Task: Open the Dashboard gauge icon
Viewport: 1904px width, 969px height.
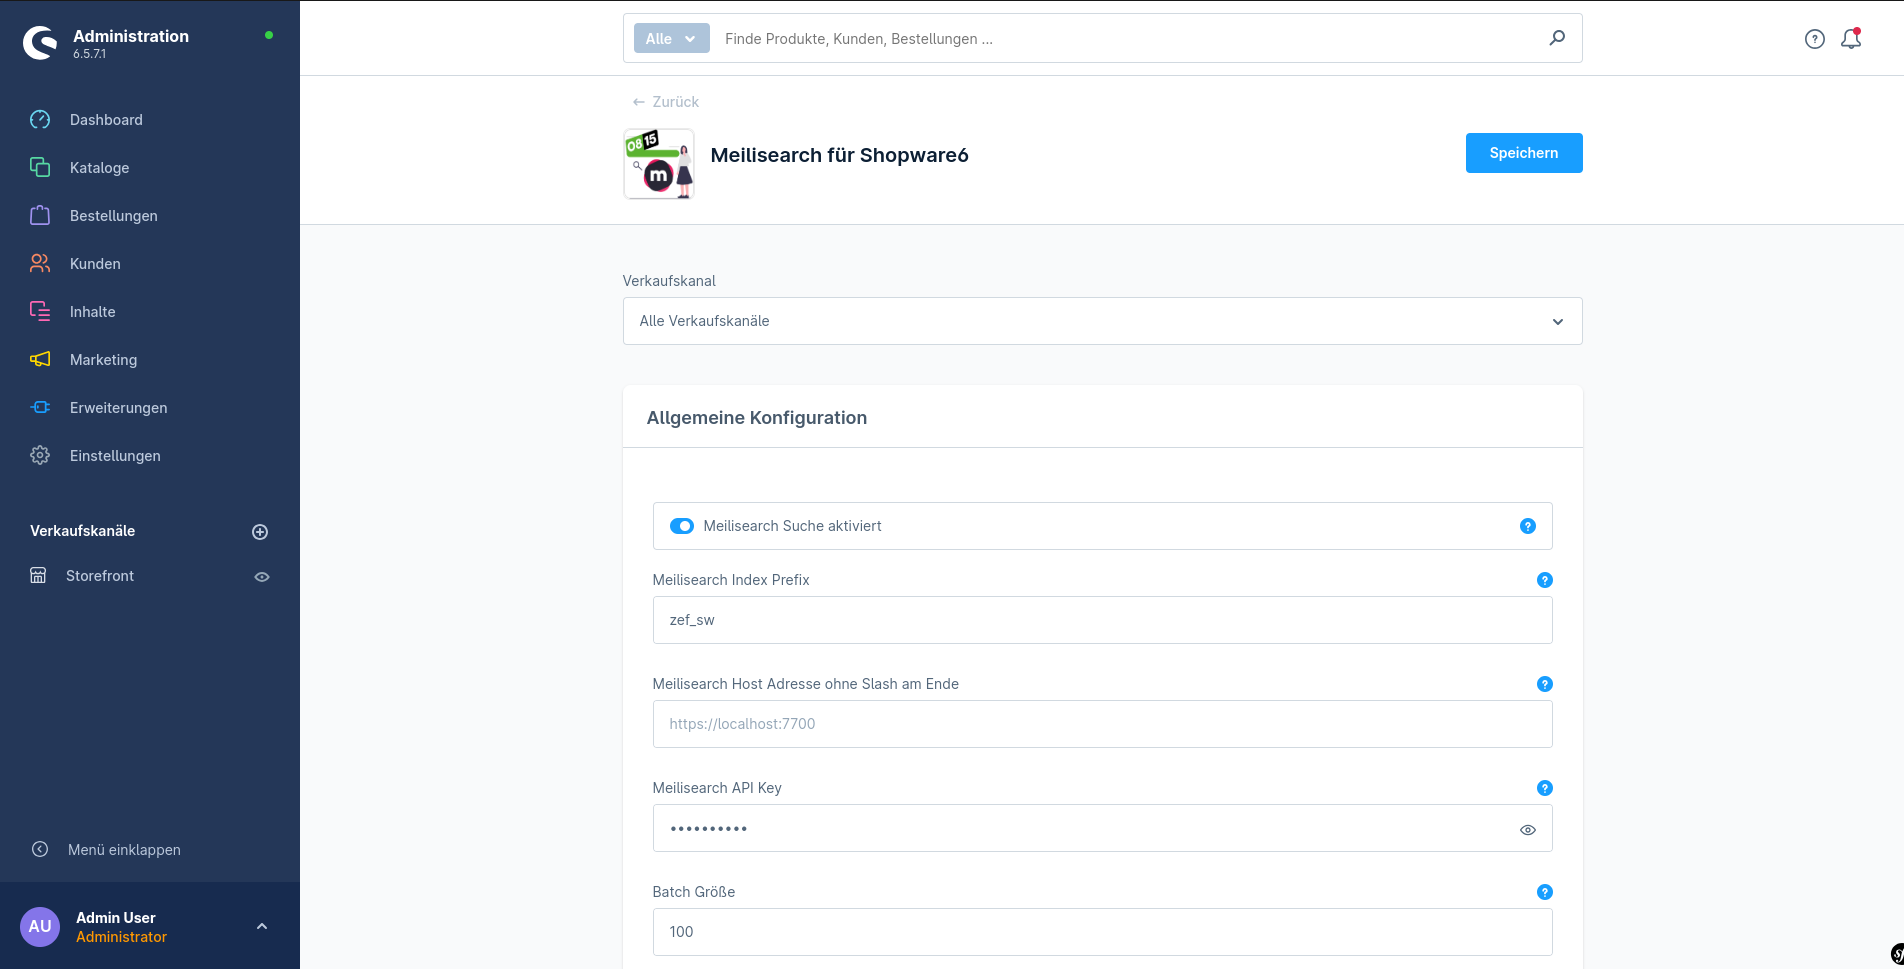Action: tap(40, 120)
